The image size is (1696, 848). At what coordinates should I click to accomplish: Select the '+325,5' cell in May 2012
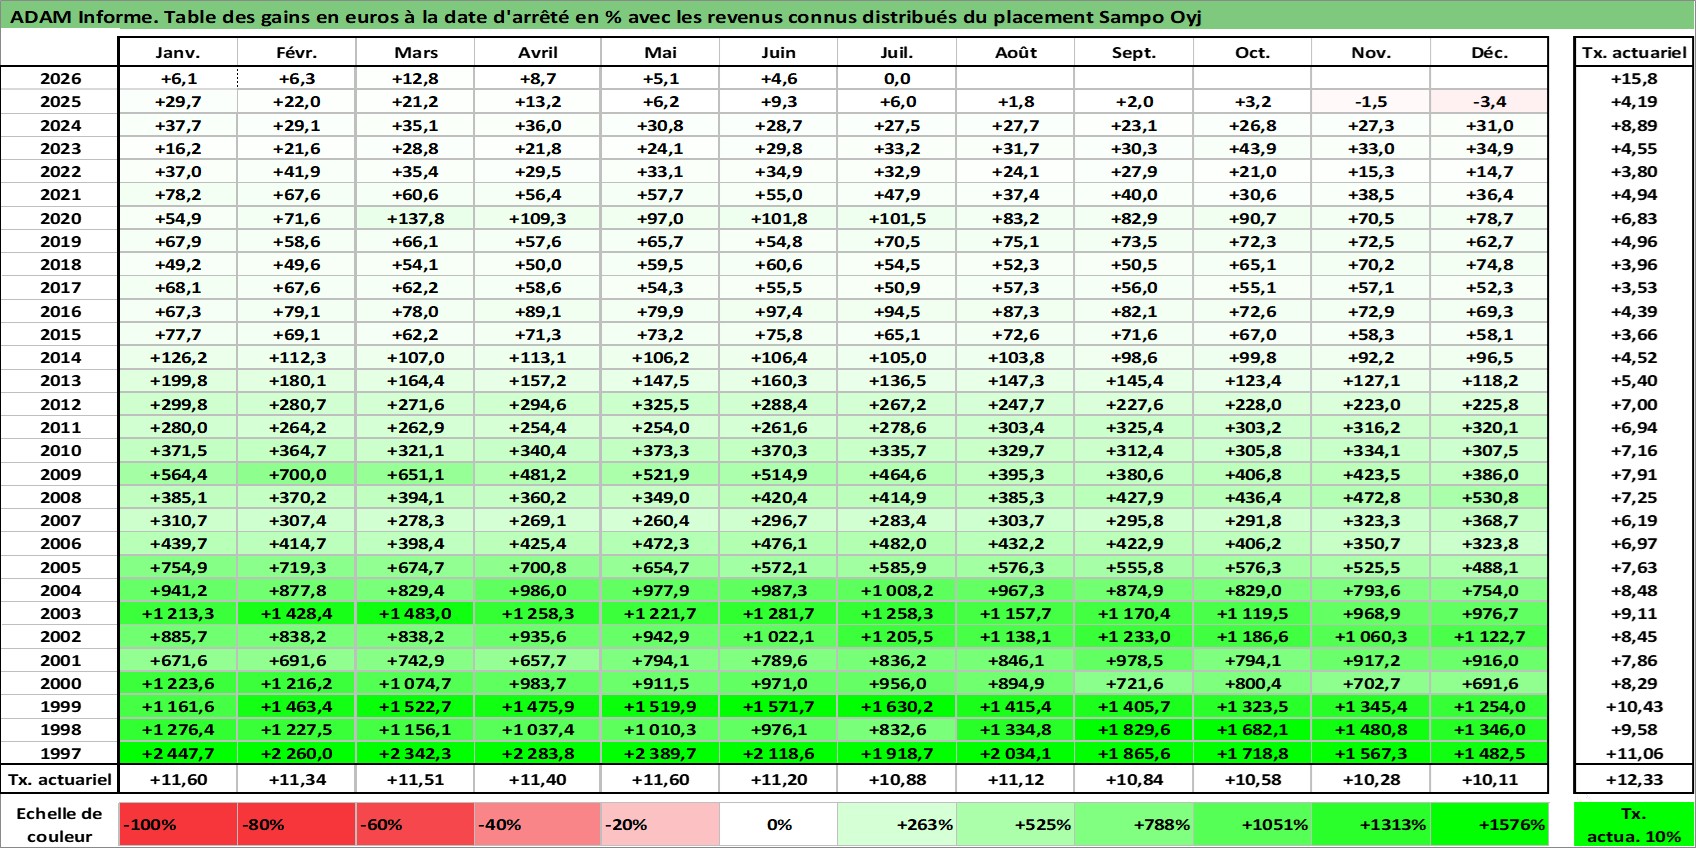click(660, 404)
